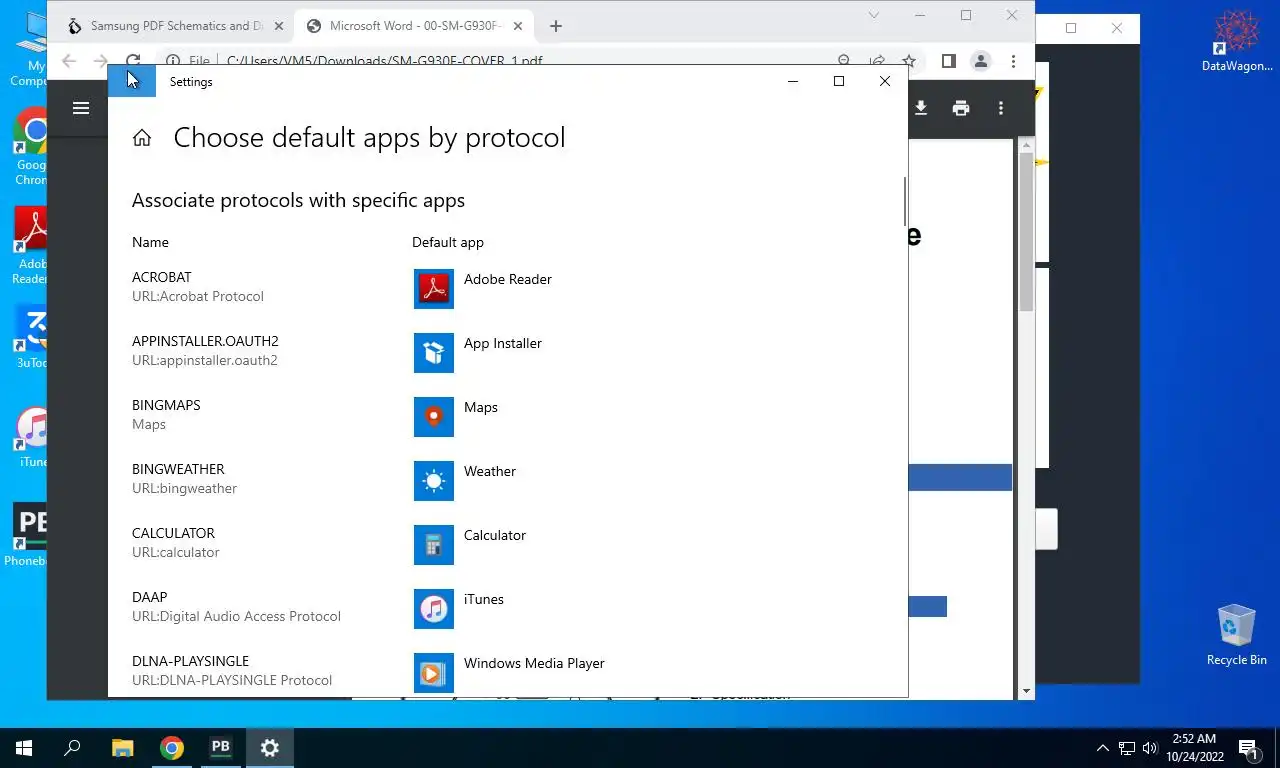
Task: Change default app Maps
Action: click(x=480, y=407)
